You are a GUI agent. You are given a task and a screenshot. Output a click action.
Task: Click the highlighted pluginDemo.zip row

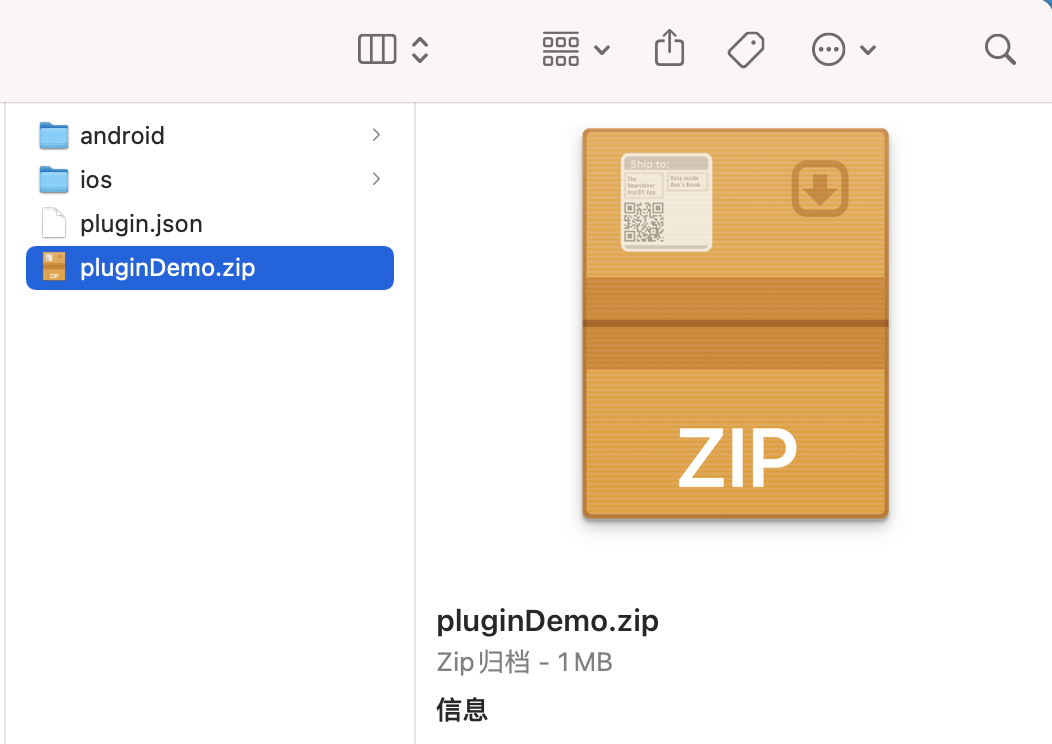click(209, 268)
